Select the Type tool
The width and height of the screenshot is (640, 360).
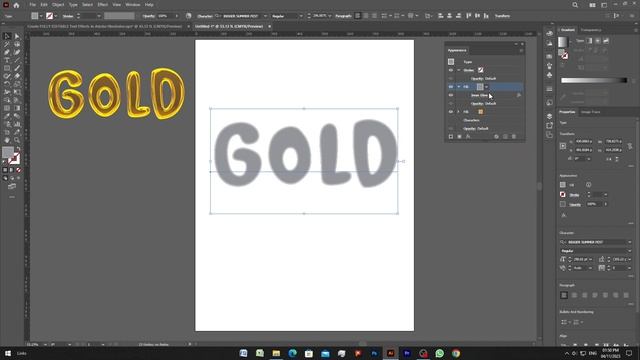click(x=7, y=60)
